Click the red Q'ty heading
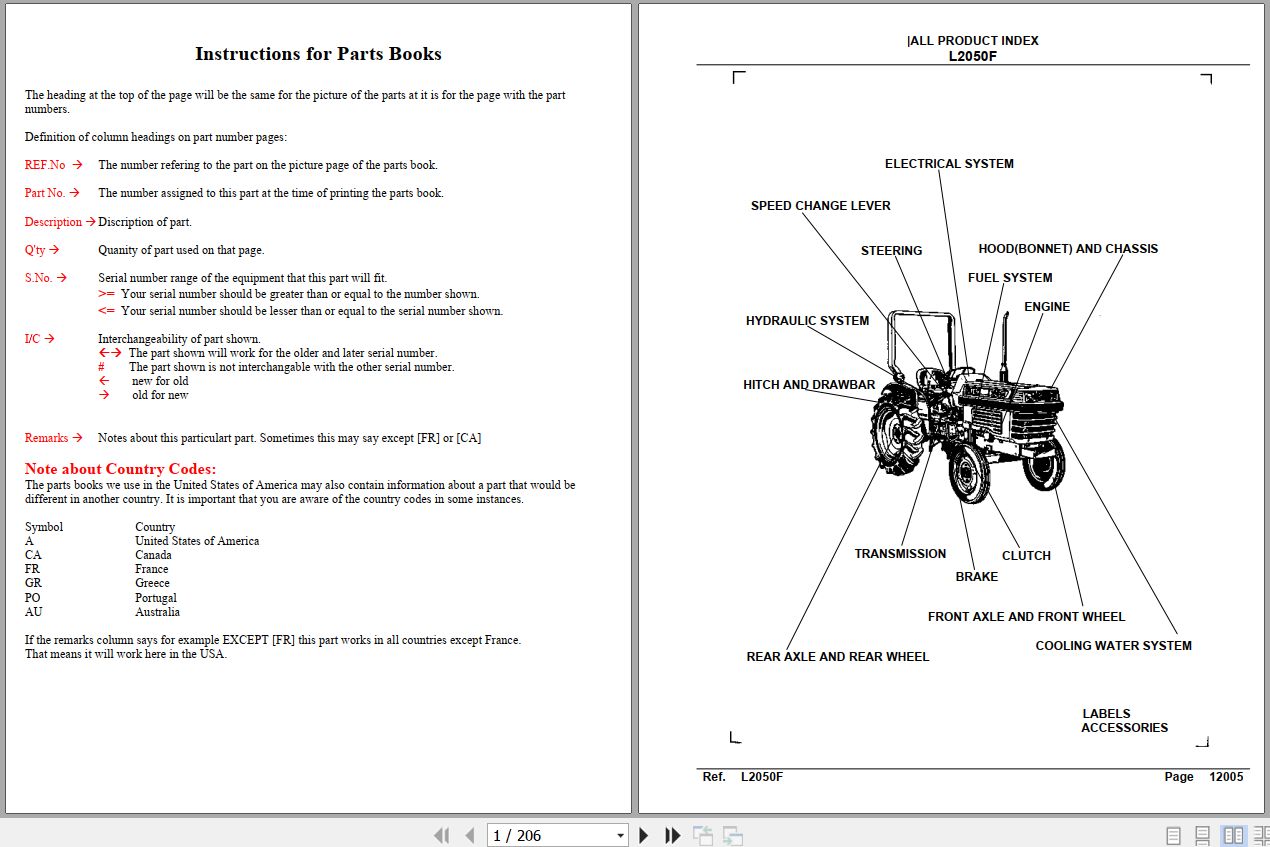 point(35,250)
